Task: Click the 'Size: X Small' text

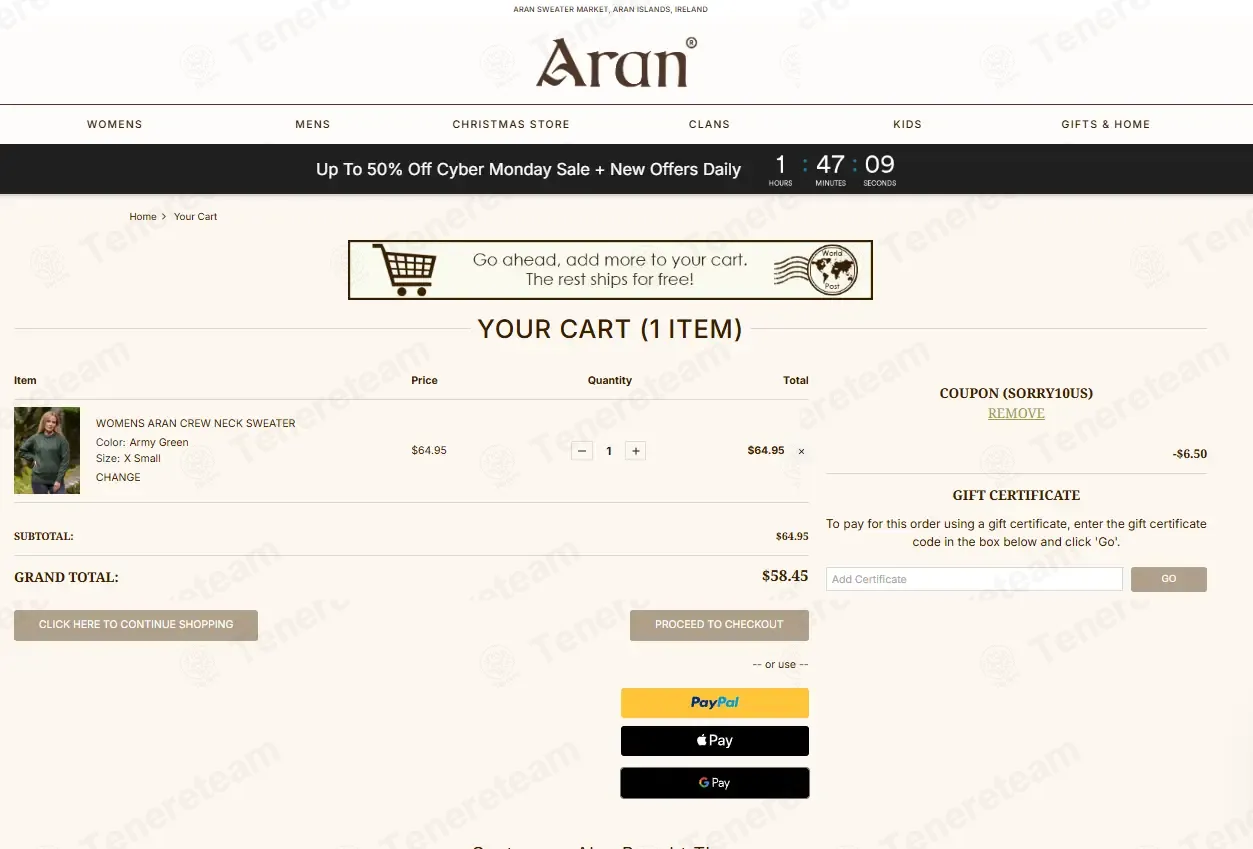Action: (128, 458)
